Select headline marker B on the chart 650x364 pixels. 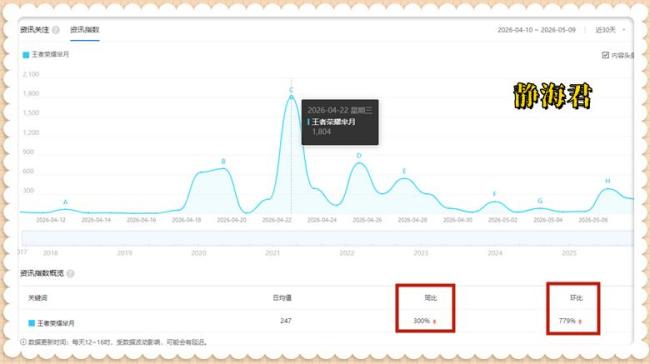coord(223,161)
